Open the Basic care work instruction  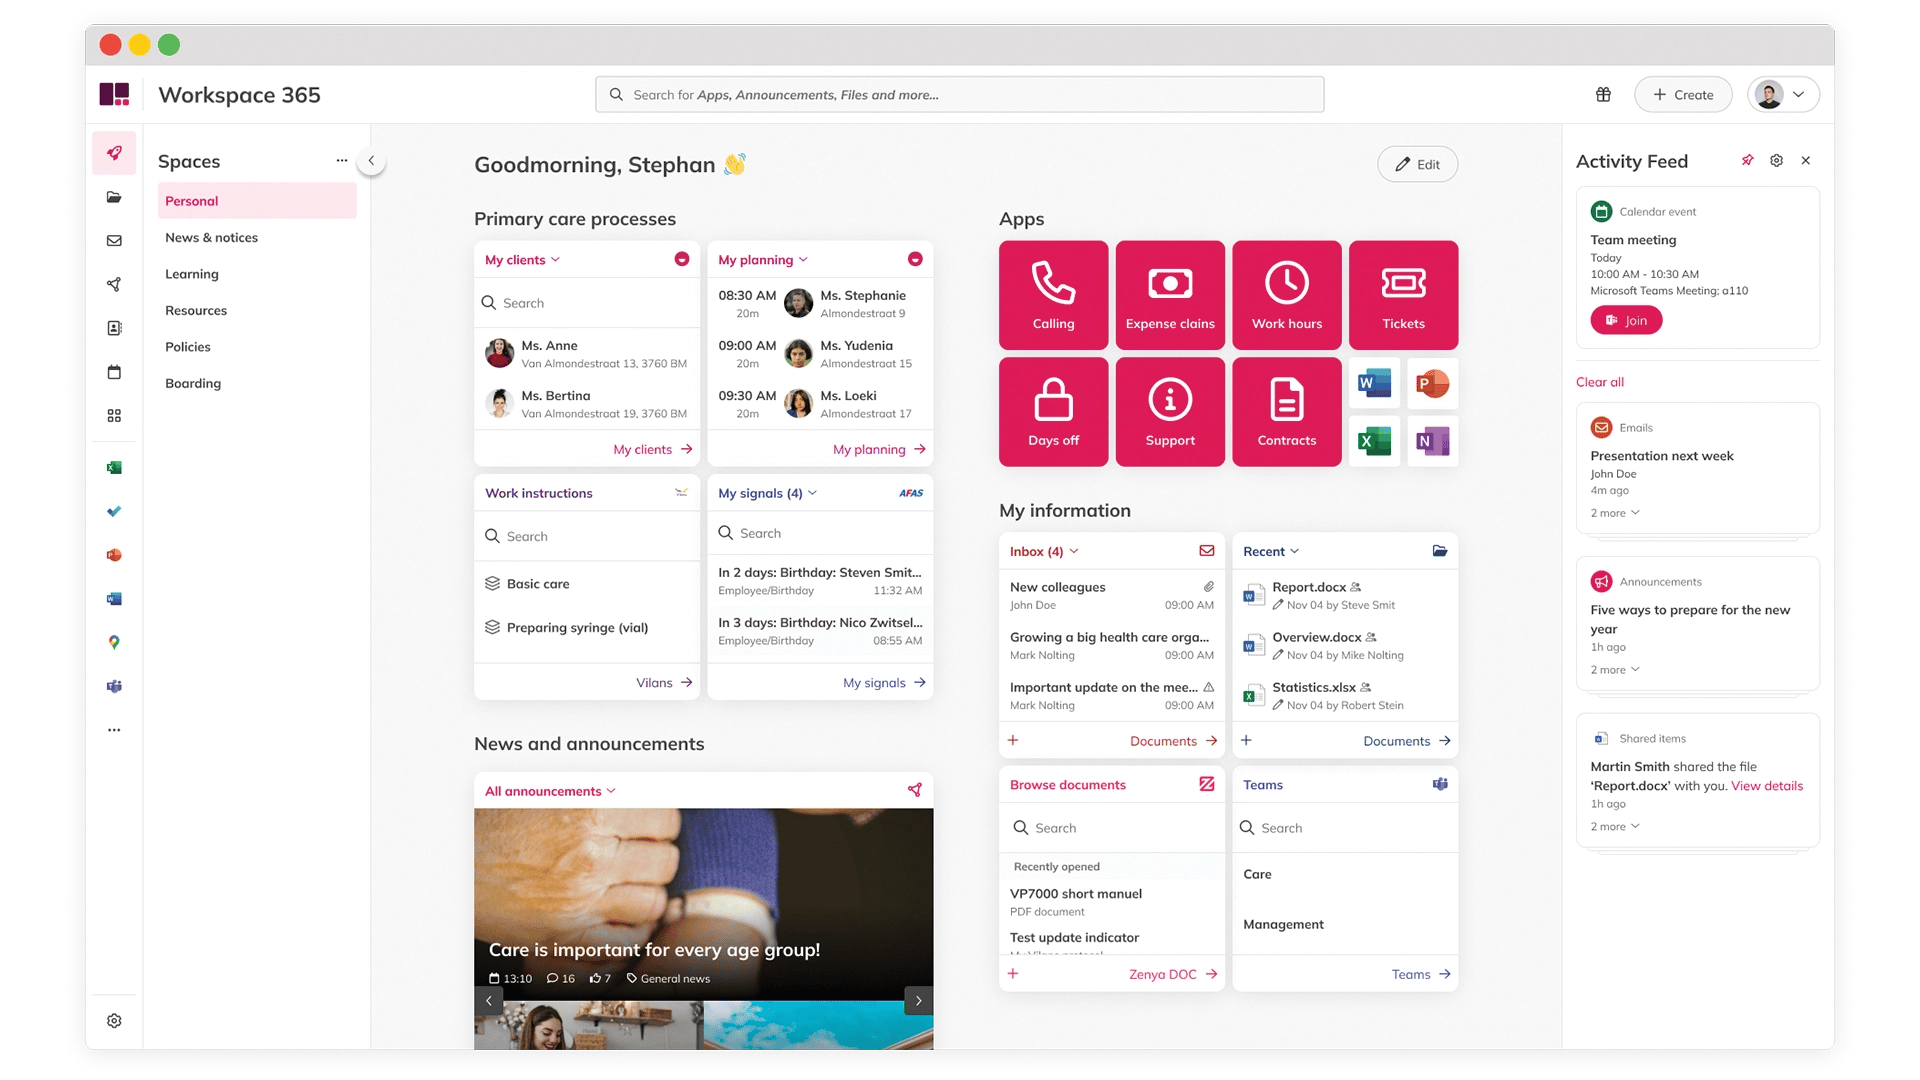[587, 584]
